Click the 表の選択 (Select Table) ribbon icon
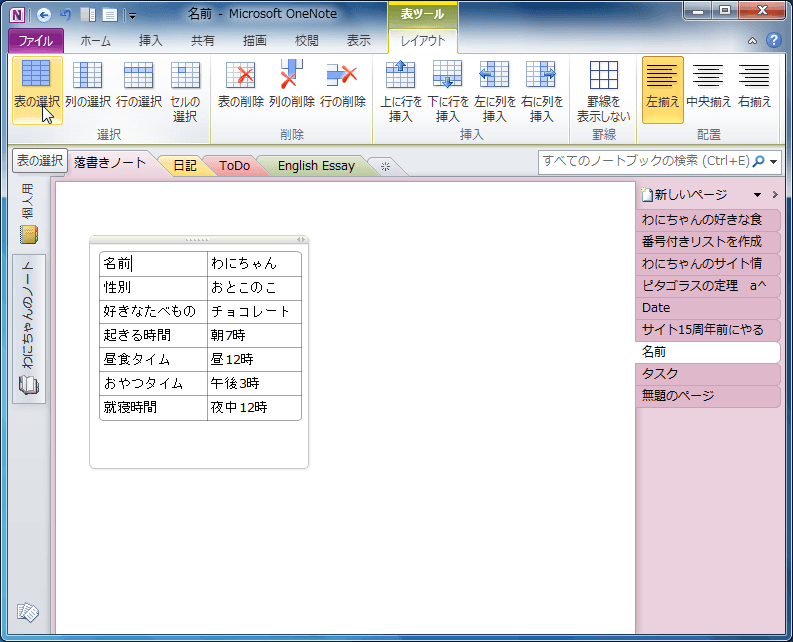Image resolution: width=793 pixels, height=642 pixels. tap(37, 90)
